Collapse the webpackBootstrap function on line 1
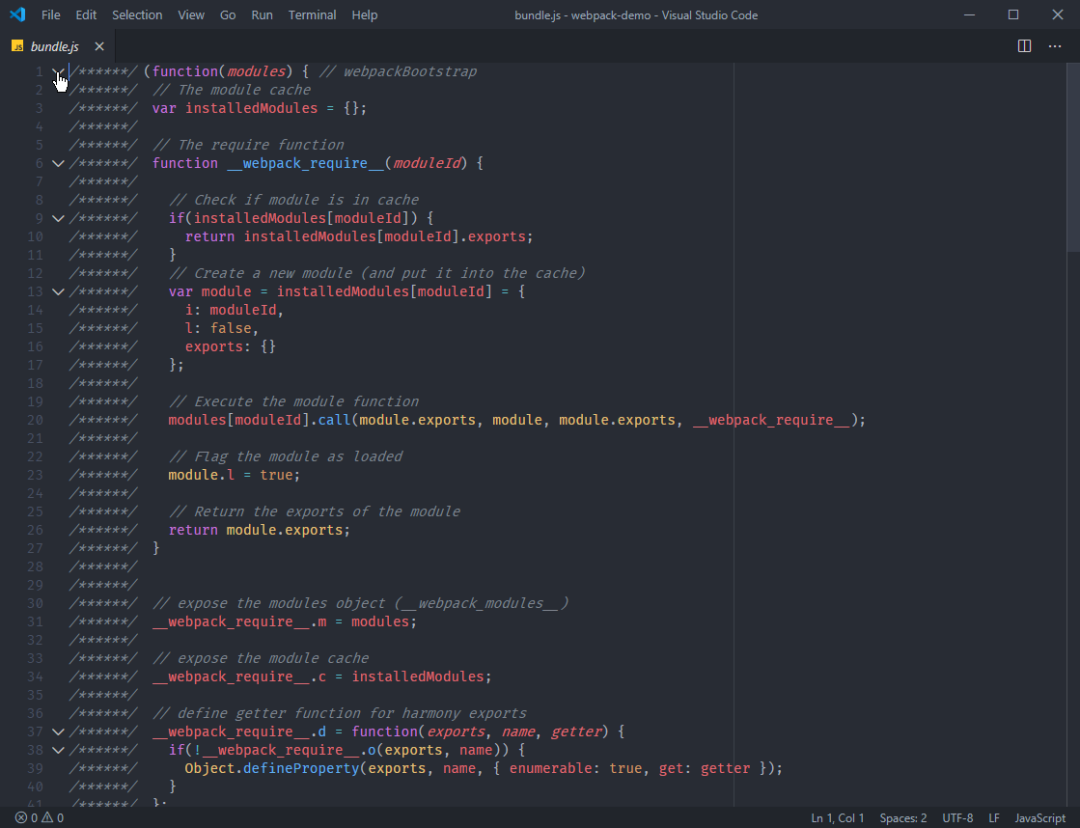Image resolution: width=1080 pixels, height=828 pixels. (57, 71)
